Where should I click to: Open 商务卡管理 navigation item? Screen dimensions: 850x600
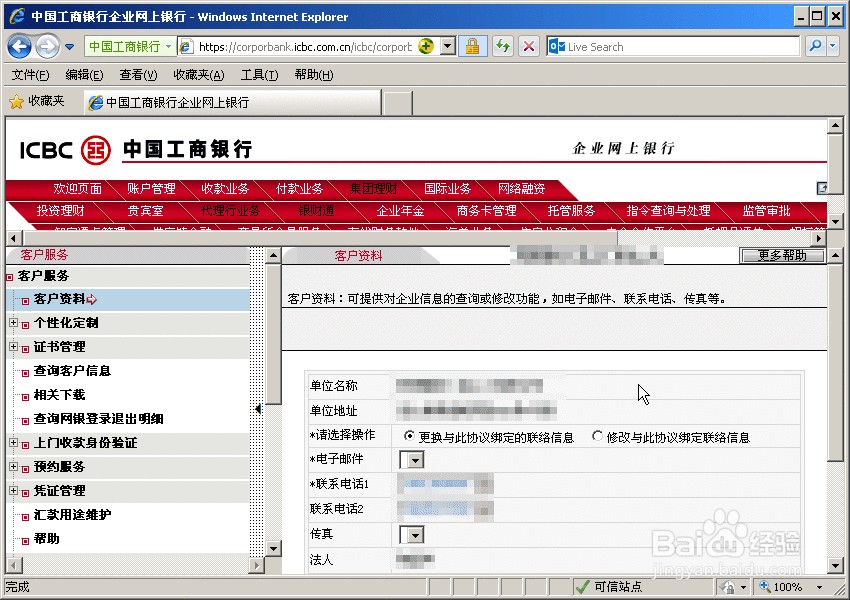click(486, 211)
